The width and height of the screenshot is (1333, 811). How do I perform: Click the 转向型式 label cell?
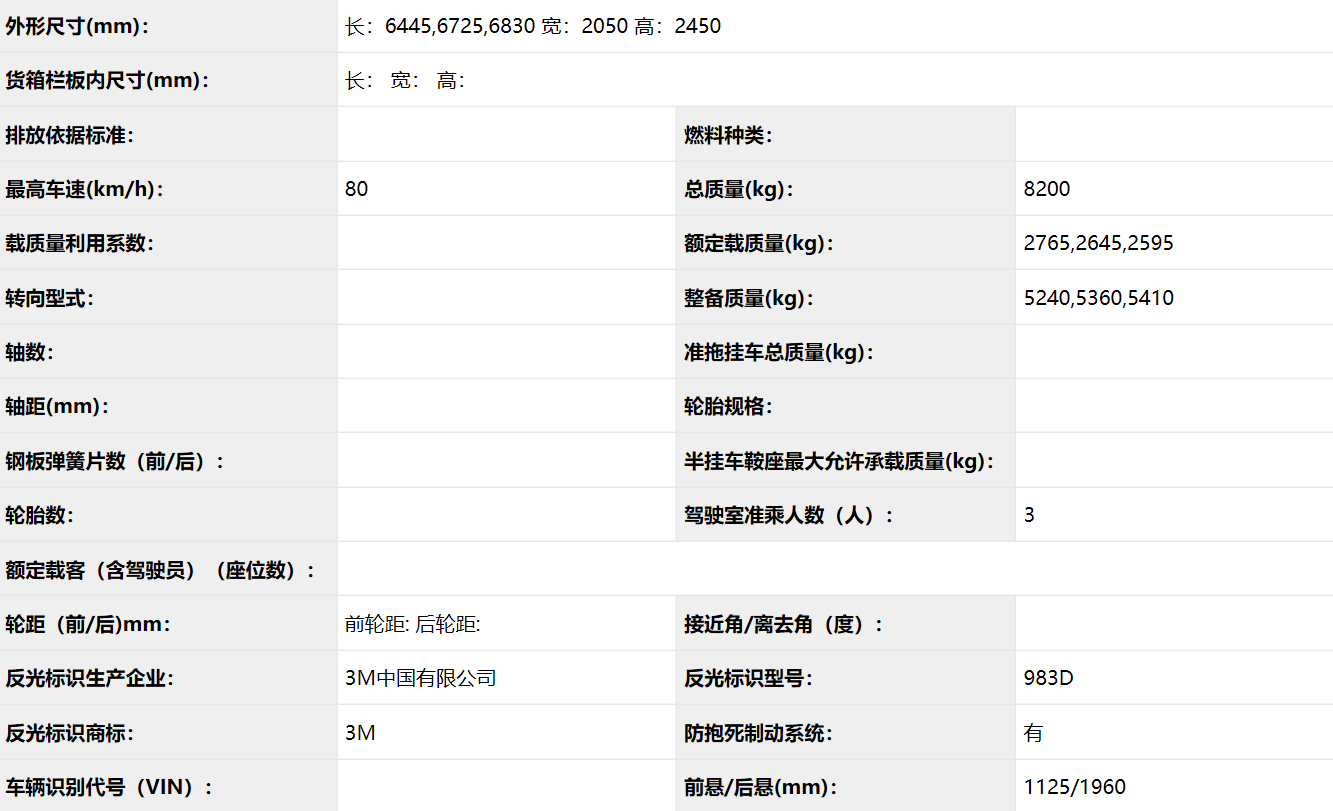pyautogui.click(x=50, y=298)
